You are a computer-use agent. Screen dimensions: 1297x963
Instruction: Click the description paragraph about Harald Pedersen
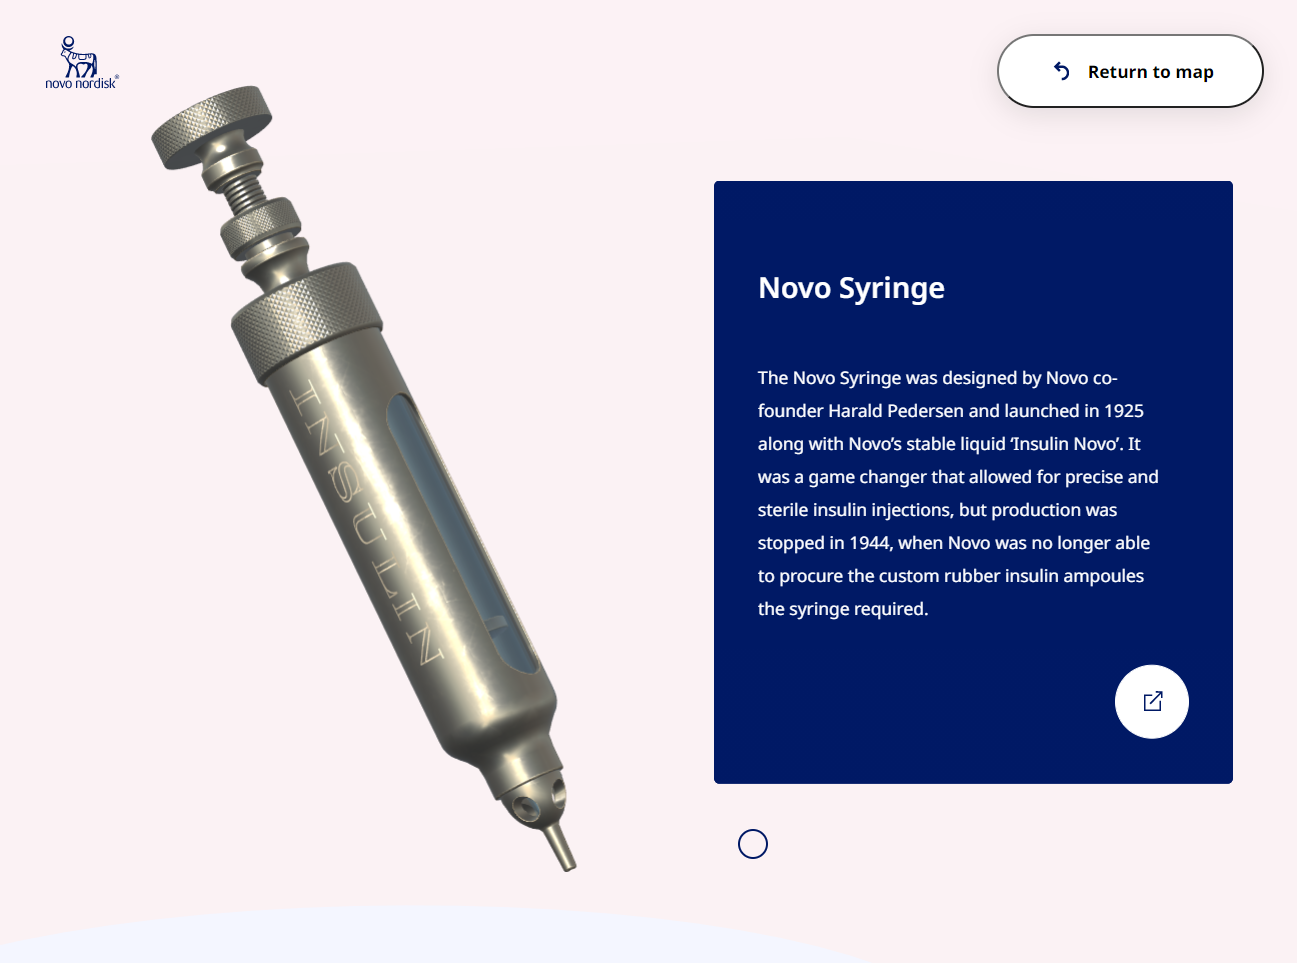(958, 493)
